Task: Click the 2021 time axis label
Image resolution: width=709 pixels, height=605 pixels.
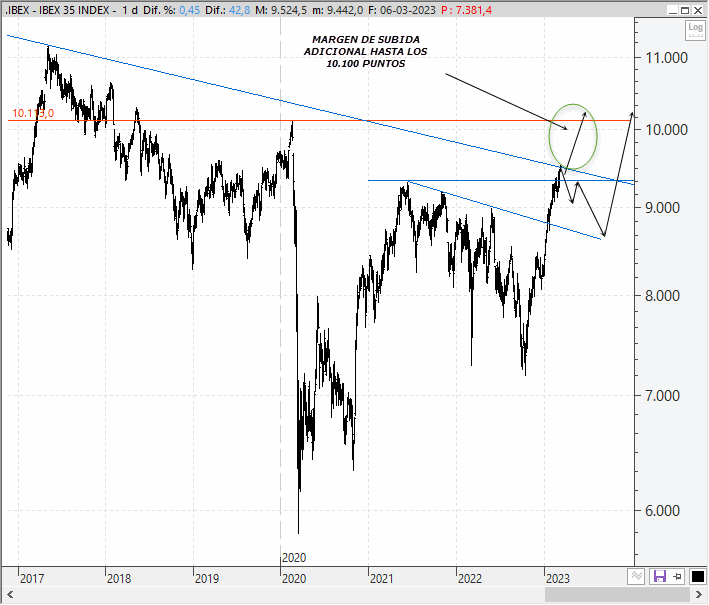Action: pyautogui.click(x=382, y=579)
